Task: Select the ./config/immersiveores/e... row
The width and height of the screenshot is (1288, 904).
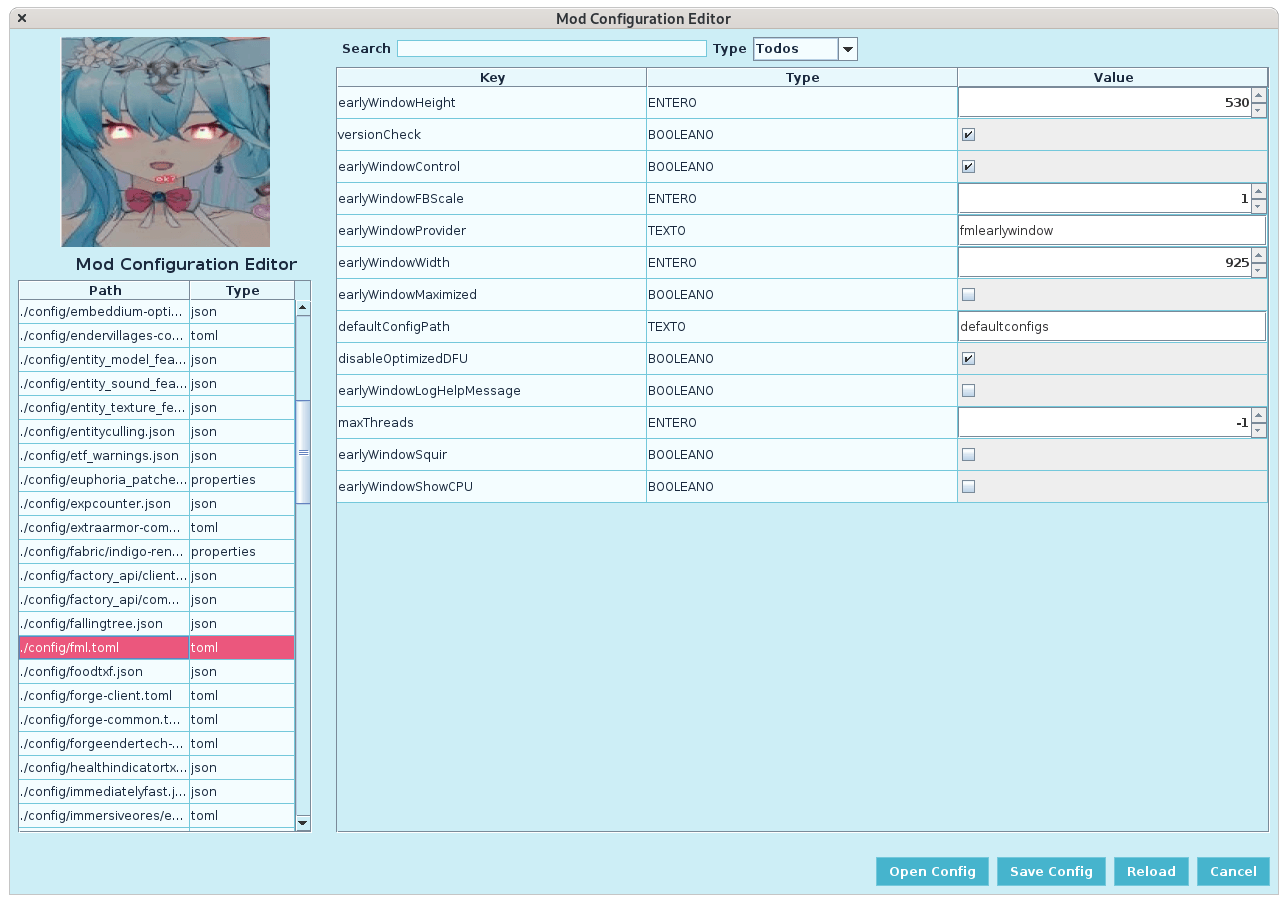Action: point(157,816)
